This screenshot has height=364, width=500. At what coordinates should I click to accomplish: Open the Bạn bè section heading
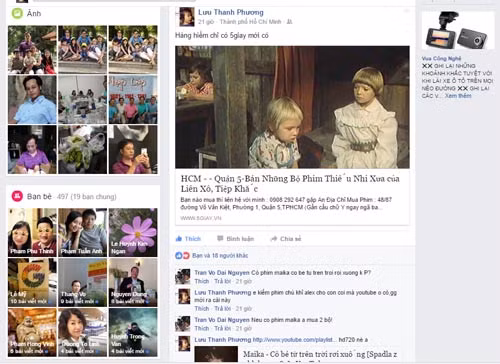click(x=39, y=196)
